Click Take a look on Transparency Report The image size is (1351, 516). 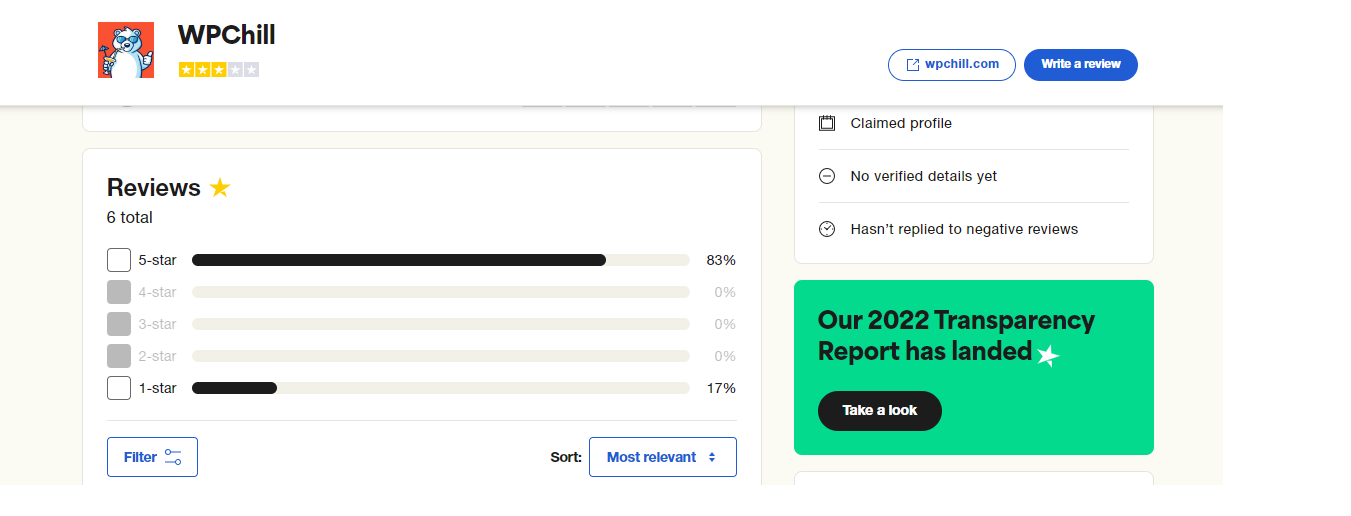click(x=880, y=411)
